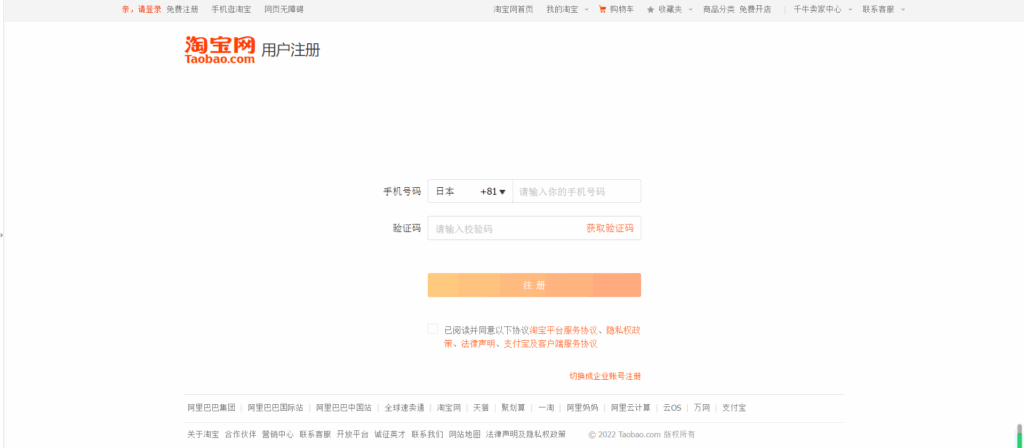Screen dimensions: 1024x448
Task: Open 阿里巴巴集团 footer link
Action: pos(211,408)
